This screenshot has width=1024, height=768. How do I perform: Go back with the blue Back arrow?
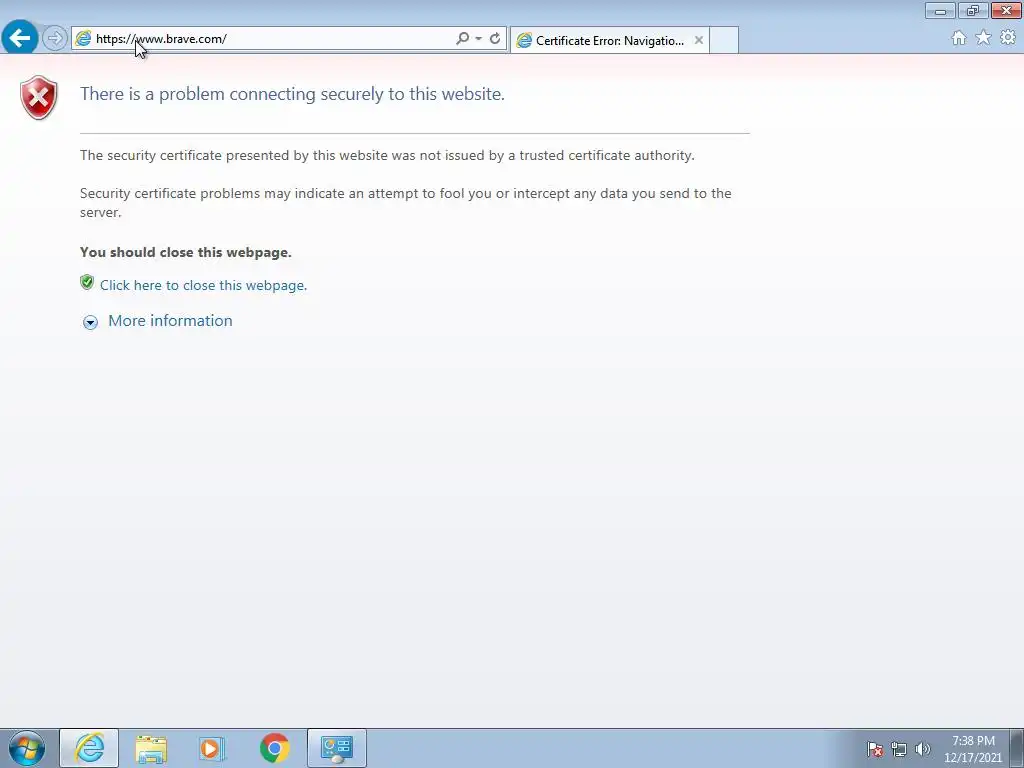(x=20, y=38)
